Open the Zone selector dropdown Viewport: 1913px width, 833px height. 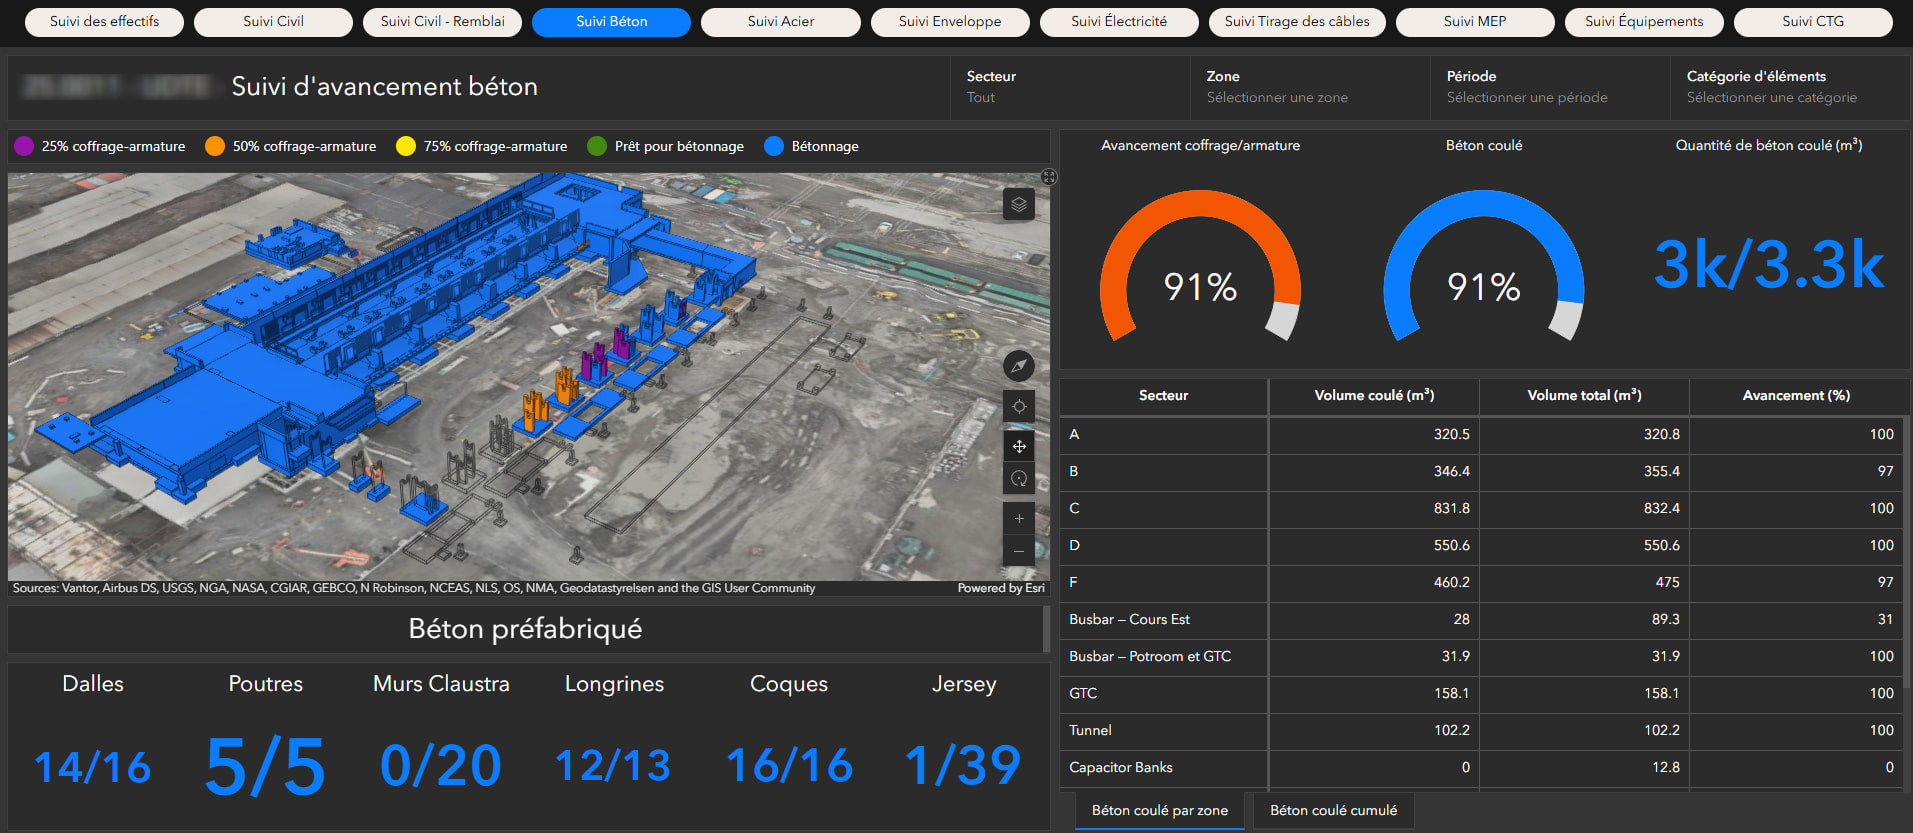coord(1310,87)
